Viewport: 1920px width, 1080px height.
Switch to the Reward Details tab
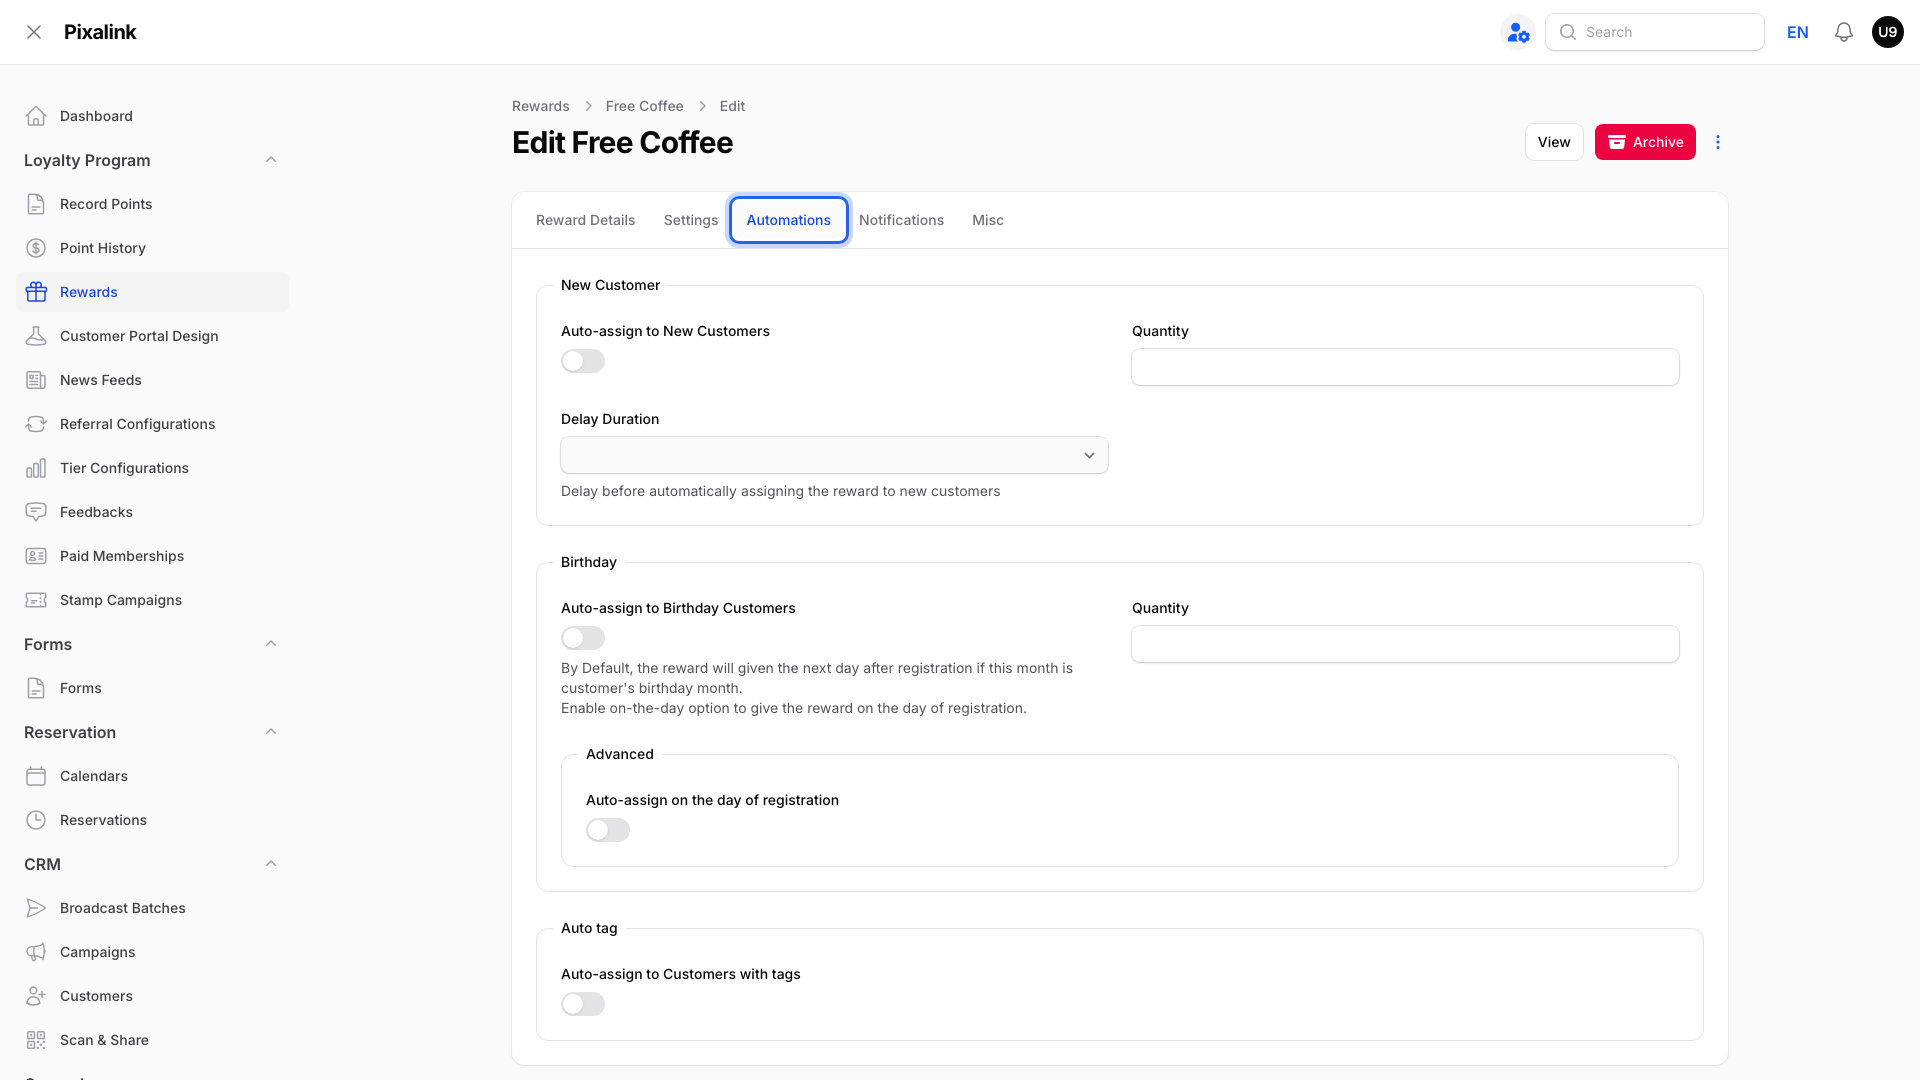(x=585, y=220)
